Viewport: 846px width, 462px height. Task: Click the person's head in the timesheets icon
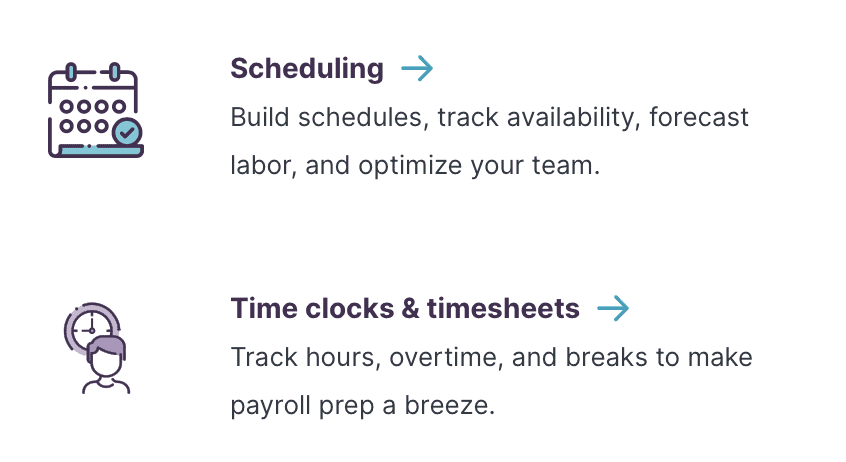[106, 357]
